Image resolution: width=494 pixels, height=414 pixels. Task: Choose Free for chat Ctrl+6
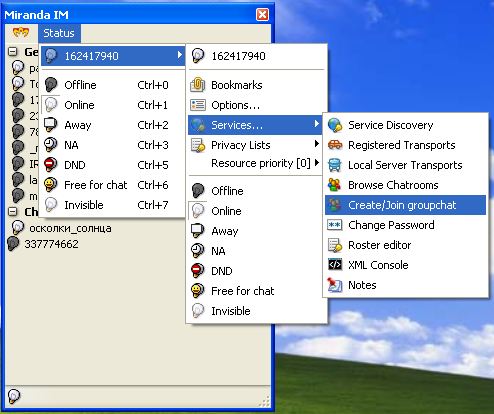point(113,185)
